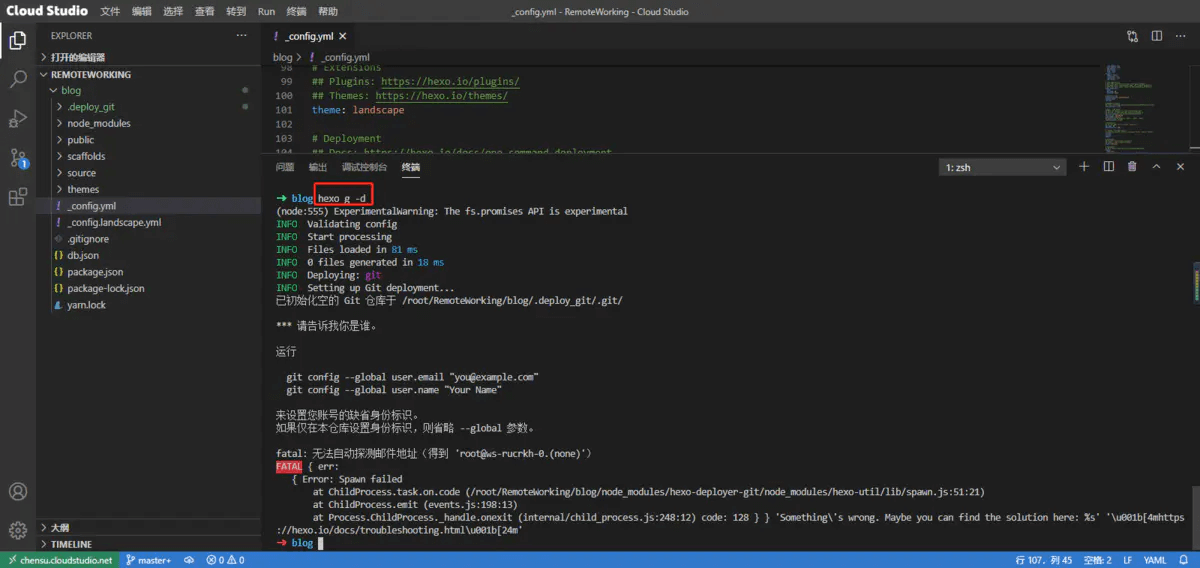Click errors and warnings count in status bar
This screenshot has height=568, width=1200.
(x=227, y=560)
